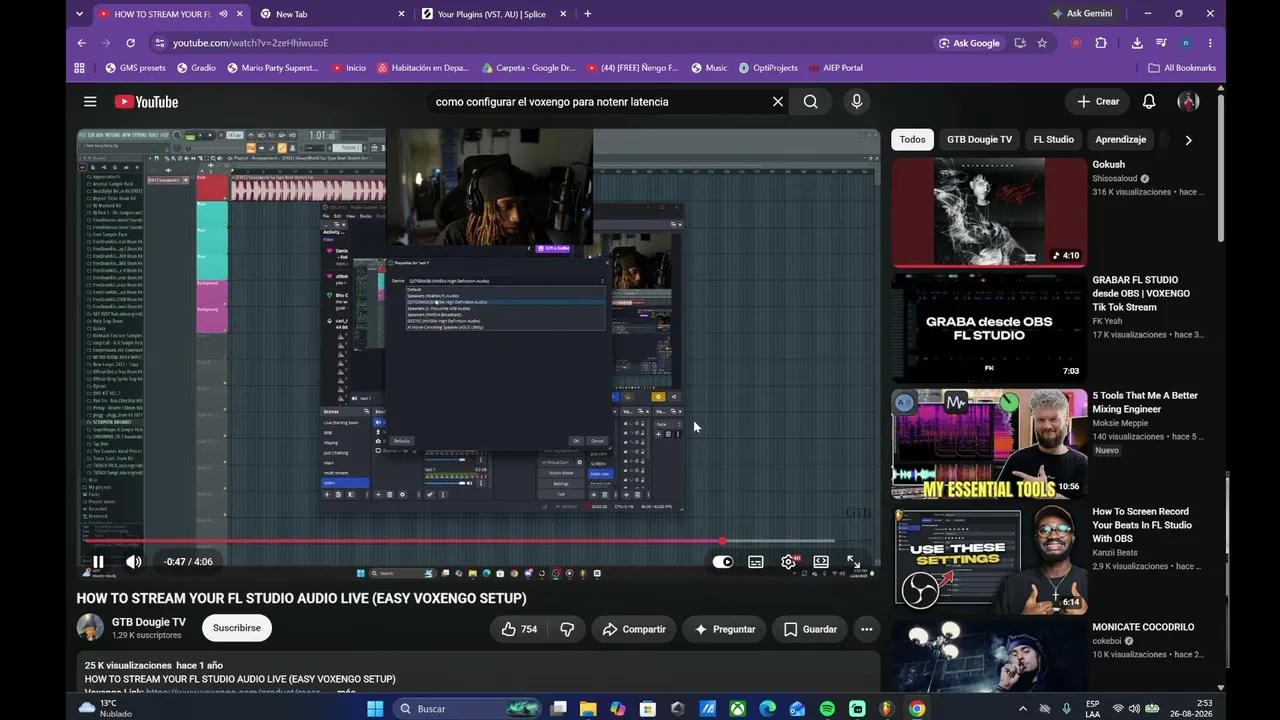This screenshot has width=1280, height=720.
Task: Open the Use These Settings video thumbnail
Action: tap(989, 560)
